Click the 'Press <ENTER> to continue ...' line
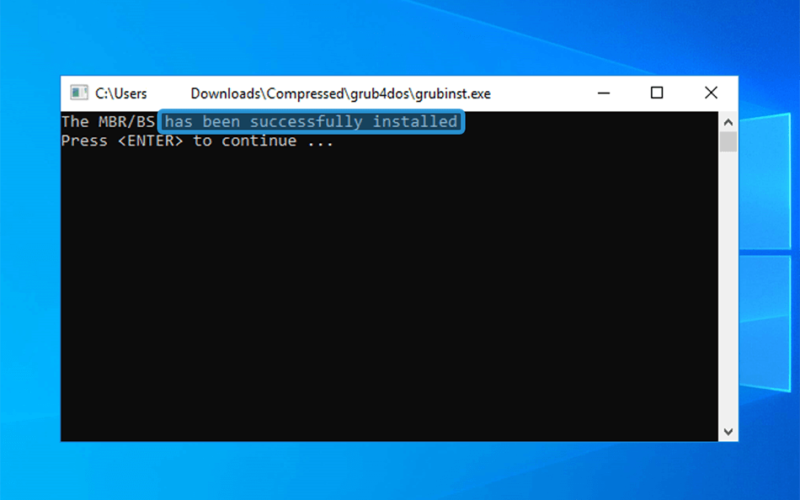Image resolution: width=800 pixels, height=500 pixels. coord(197,141)
